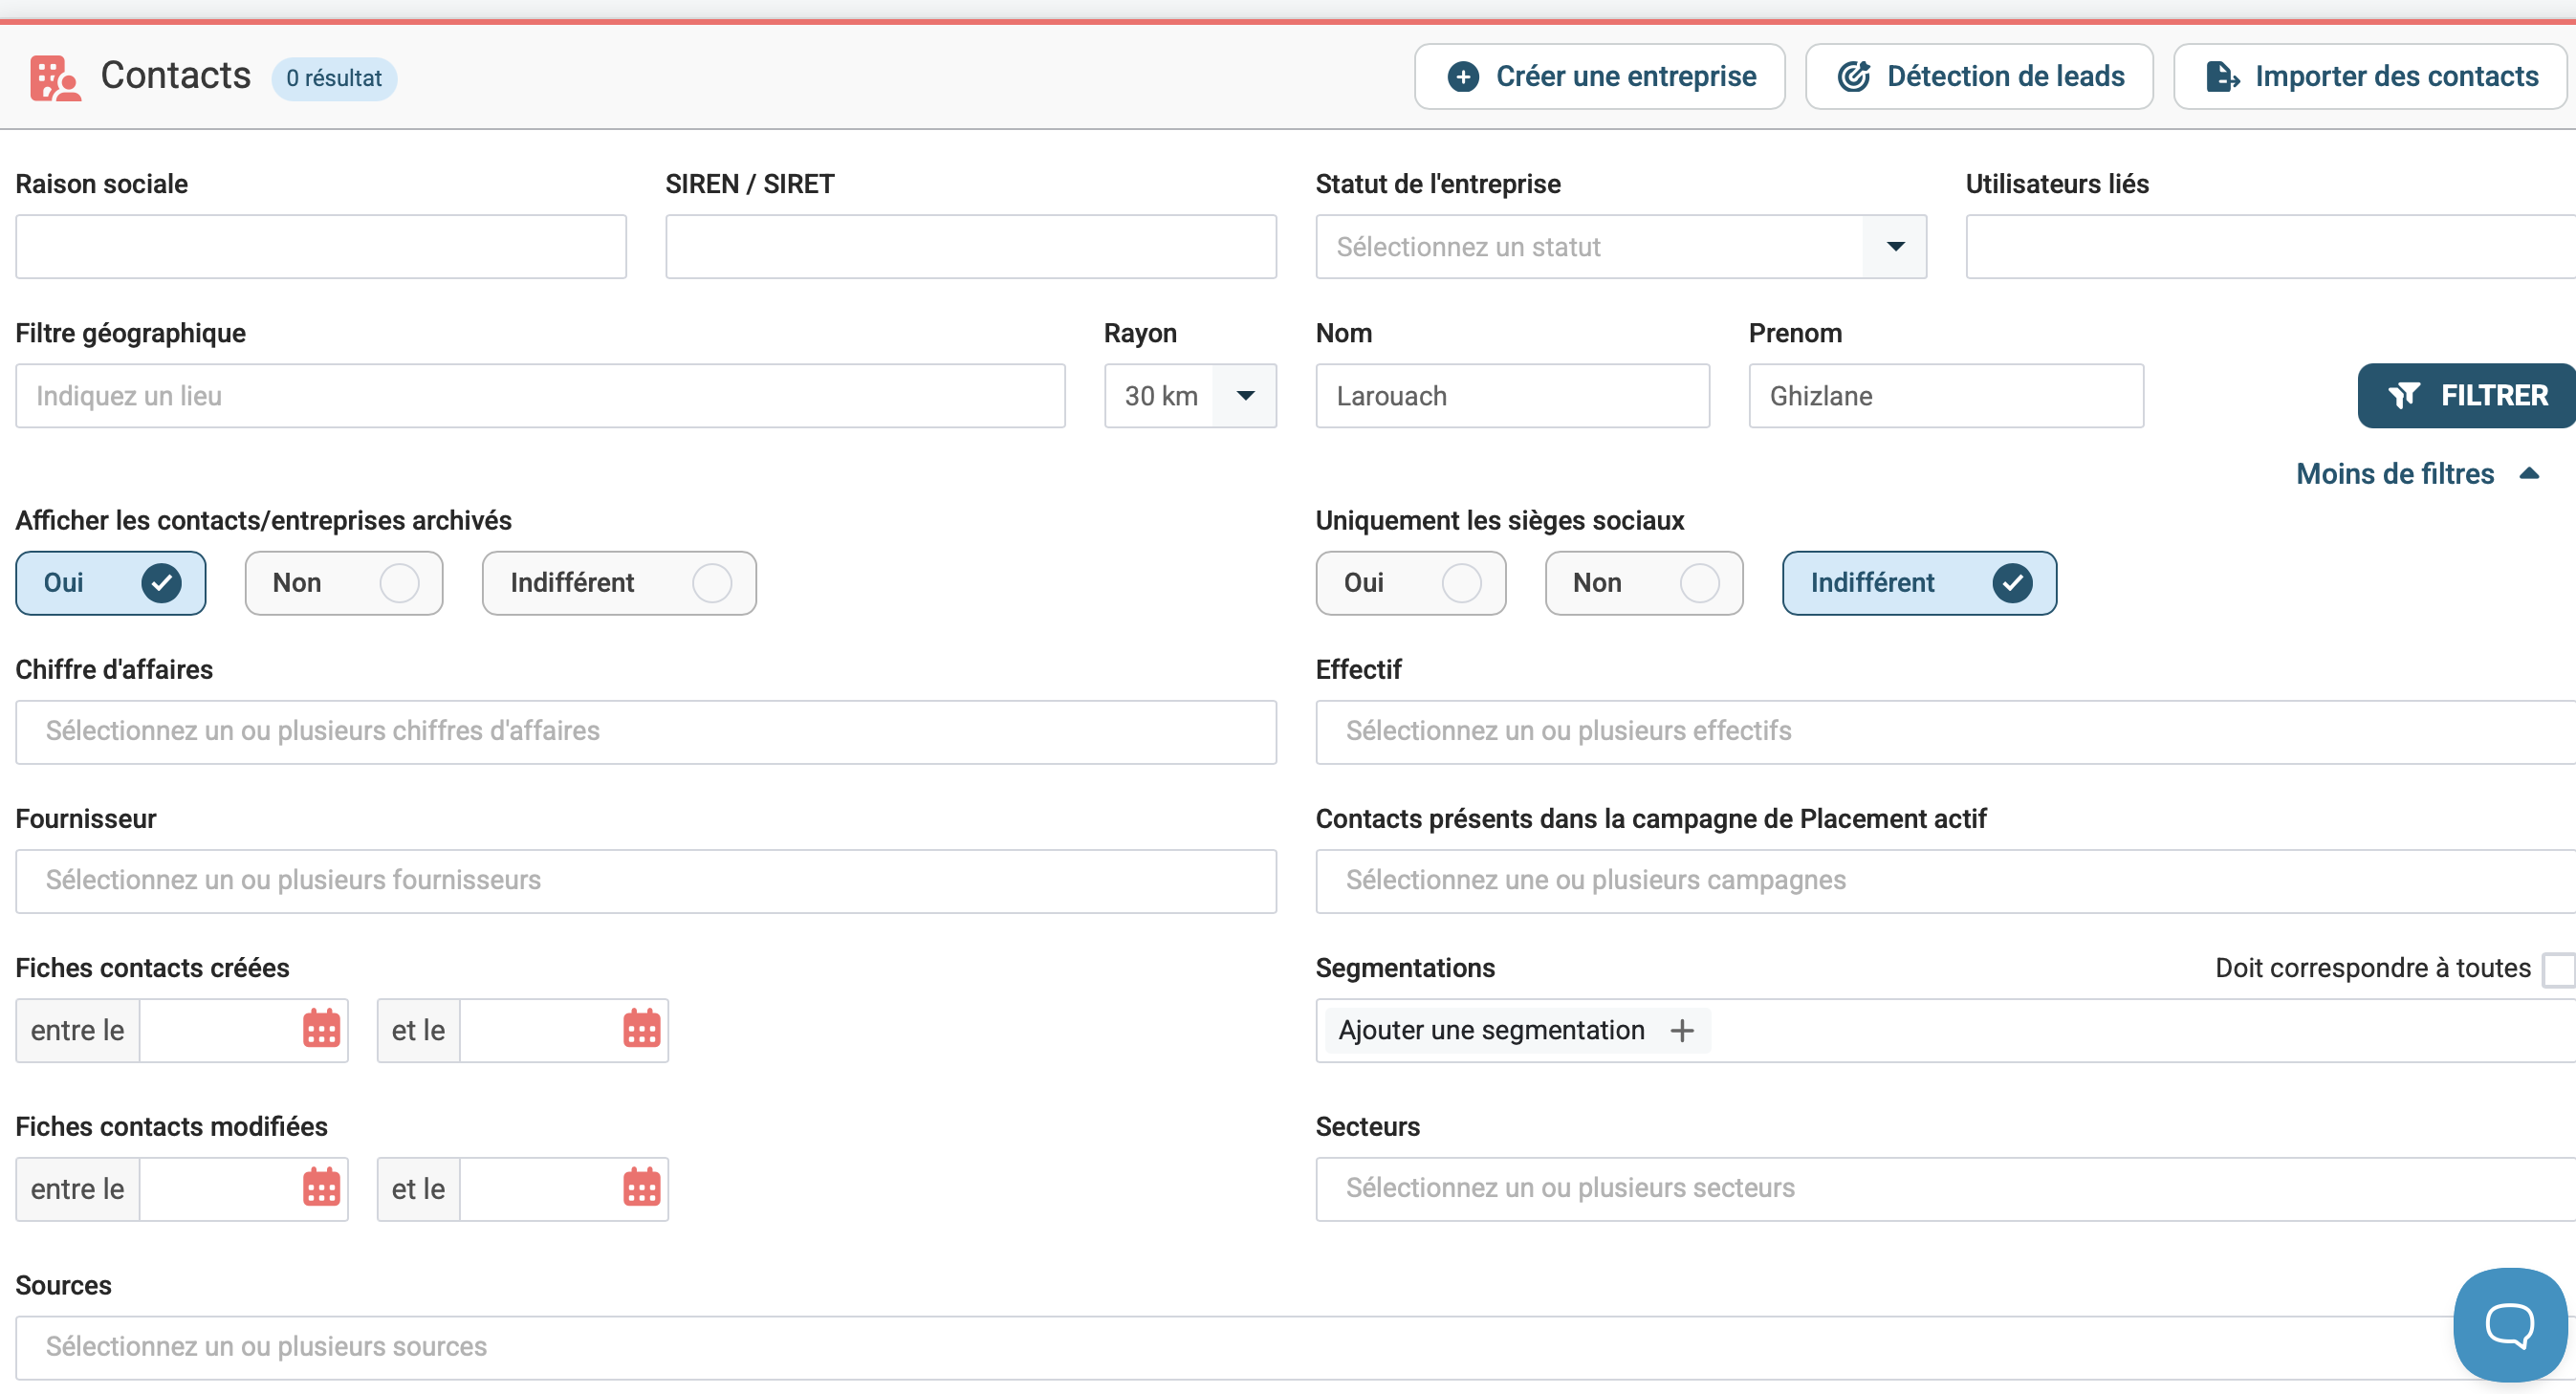Click the Raison sociale input field
This screenshot has width=2576, height=1394.
pyautogui.click(x=320, y=247)
